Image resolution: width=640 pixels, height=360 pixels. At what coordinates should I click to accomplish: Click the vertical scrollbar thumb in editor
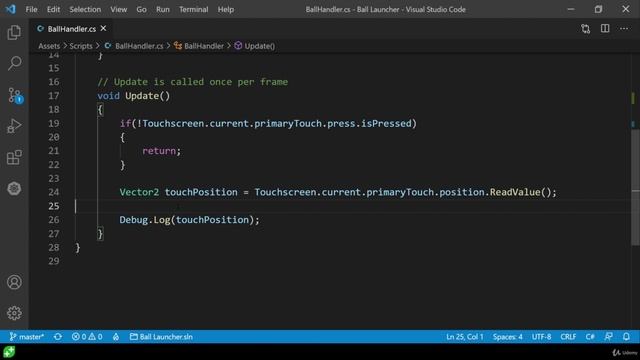635,188
